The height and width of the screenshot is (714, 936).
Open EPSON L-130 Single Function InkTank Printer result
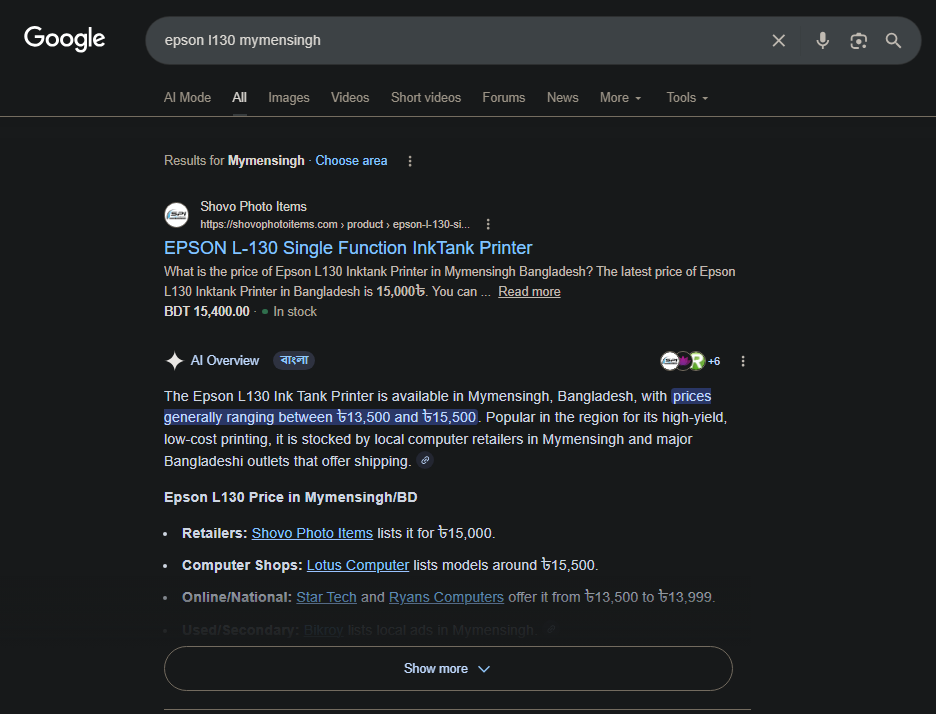348,248
